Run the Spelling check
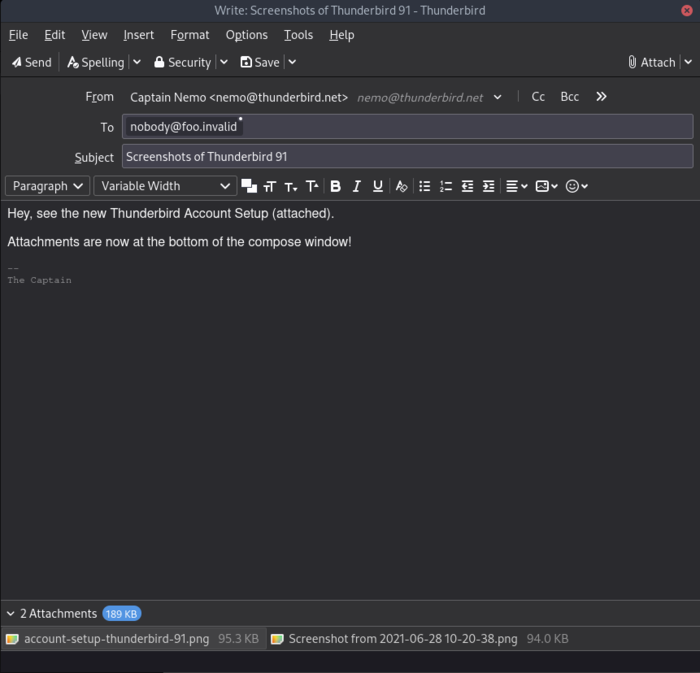This screenshot has height=673, width=700. point(96,62)
